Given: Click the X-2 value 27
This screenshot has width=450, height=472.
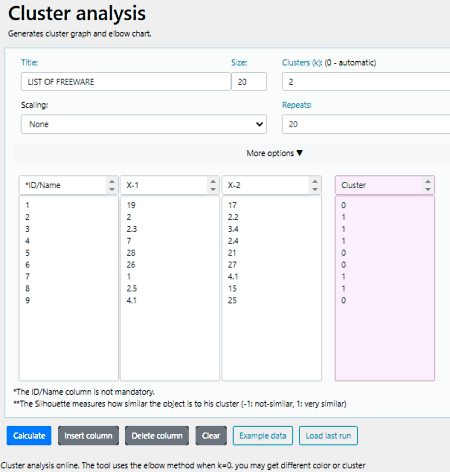Looking at the screenshot, I should click(232, 265).
